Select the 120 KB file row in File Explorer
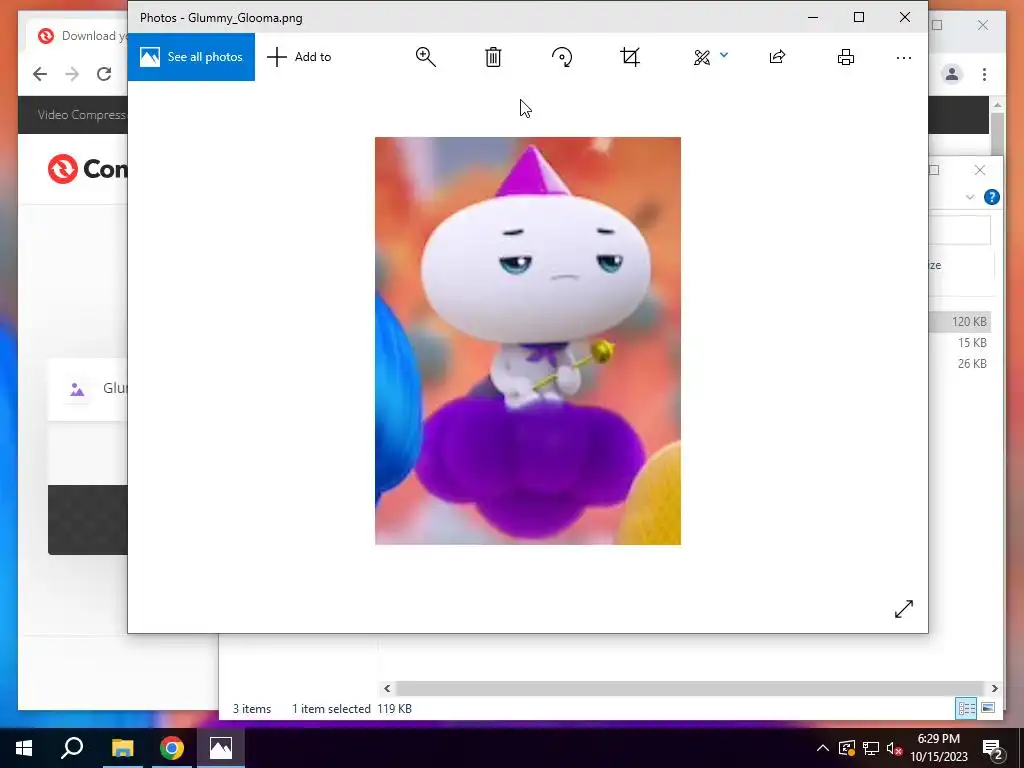The image size is (1024, 768). pos(960,321)
